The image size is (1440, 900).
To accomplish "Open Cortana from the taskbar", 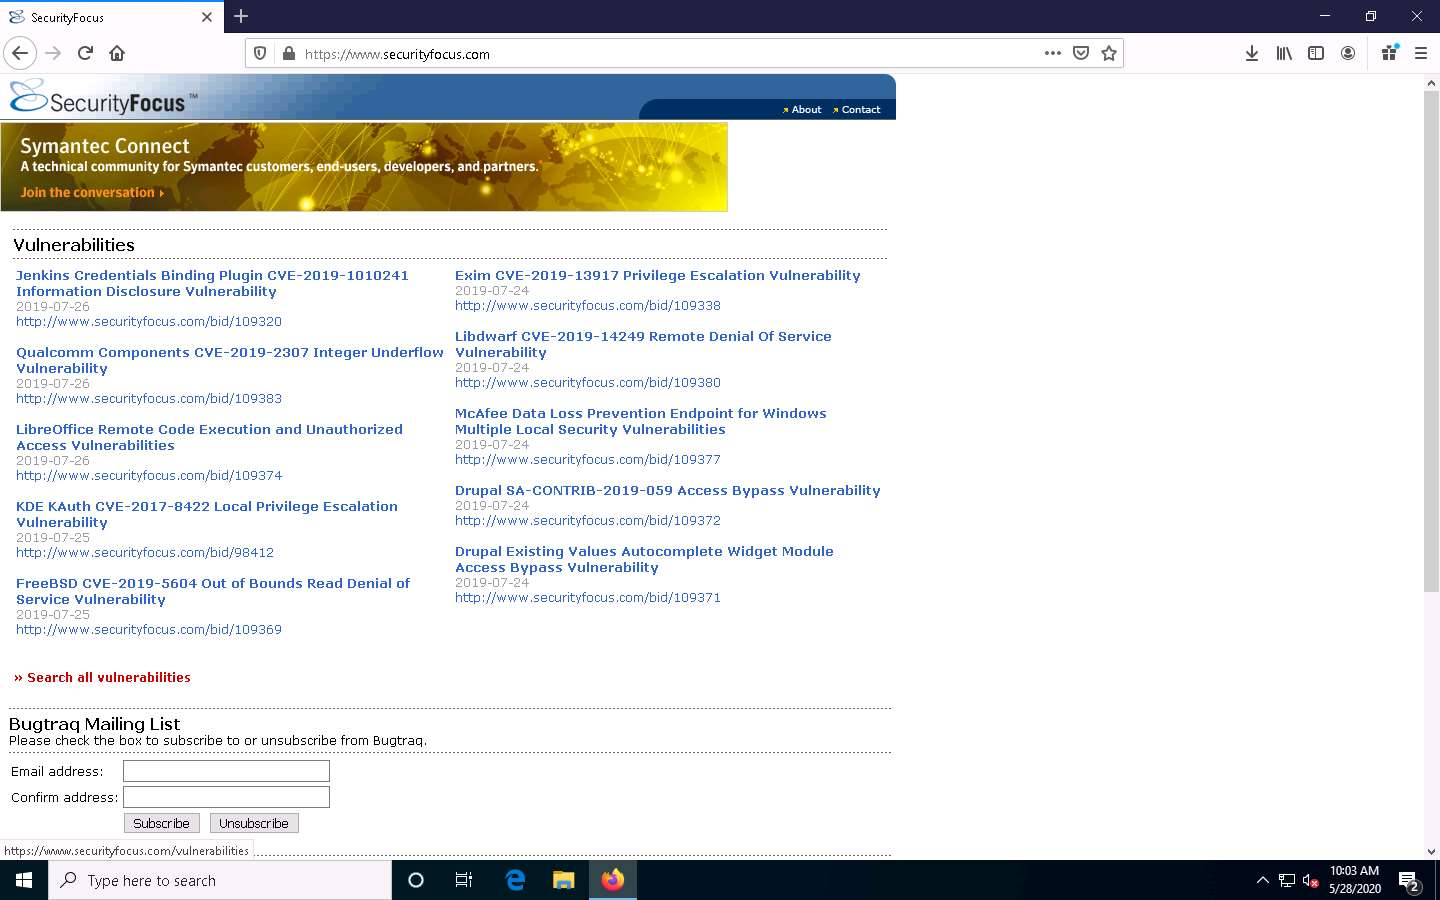I will coord(416,880).
